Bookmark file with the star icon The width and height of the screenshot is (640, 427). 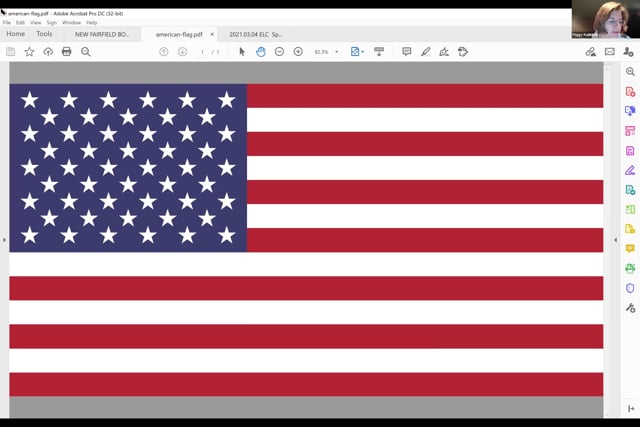(29, 52)
